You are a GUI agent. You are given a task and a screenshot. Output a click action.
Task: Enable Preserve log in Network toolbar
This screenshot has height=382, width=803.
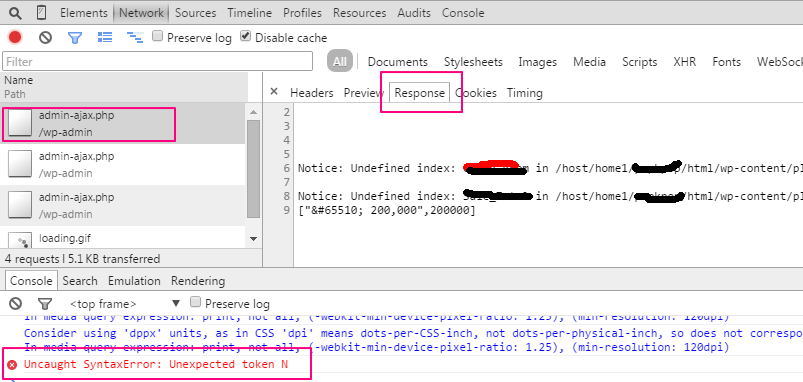pos(158,36)
